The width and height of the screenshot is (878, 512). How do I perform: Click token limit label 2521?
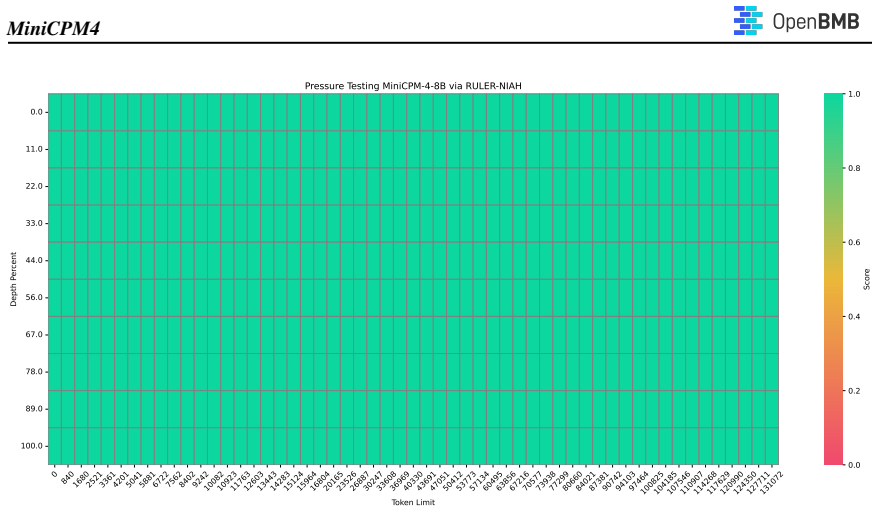pyautogui.click(x=92, y=478)
